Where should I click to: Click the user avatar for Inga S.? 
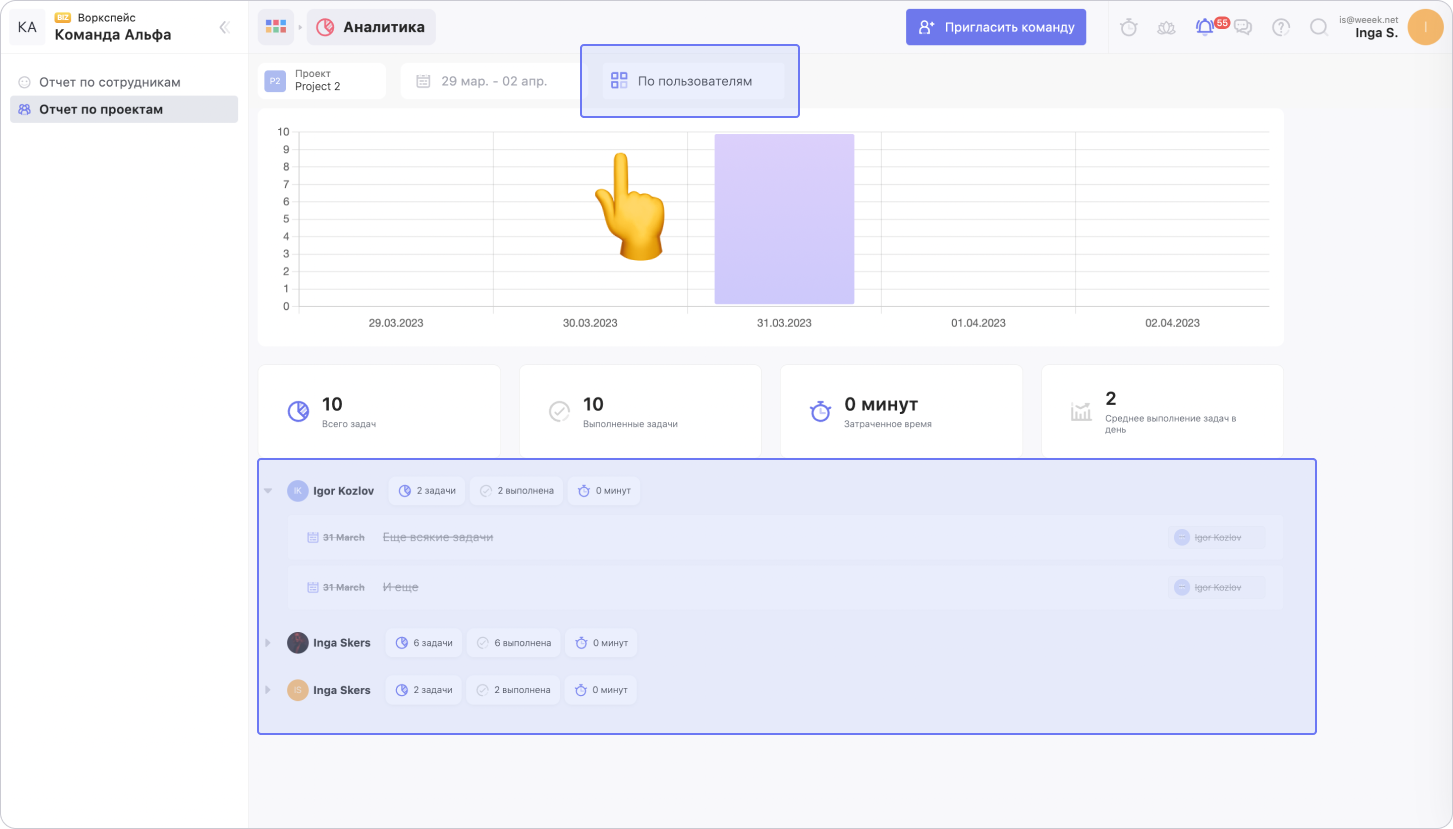pyautogui.click(x=1424, y=28)
